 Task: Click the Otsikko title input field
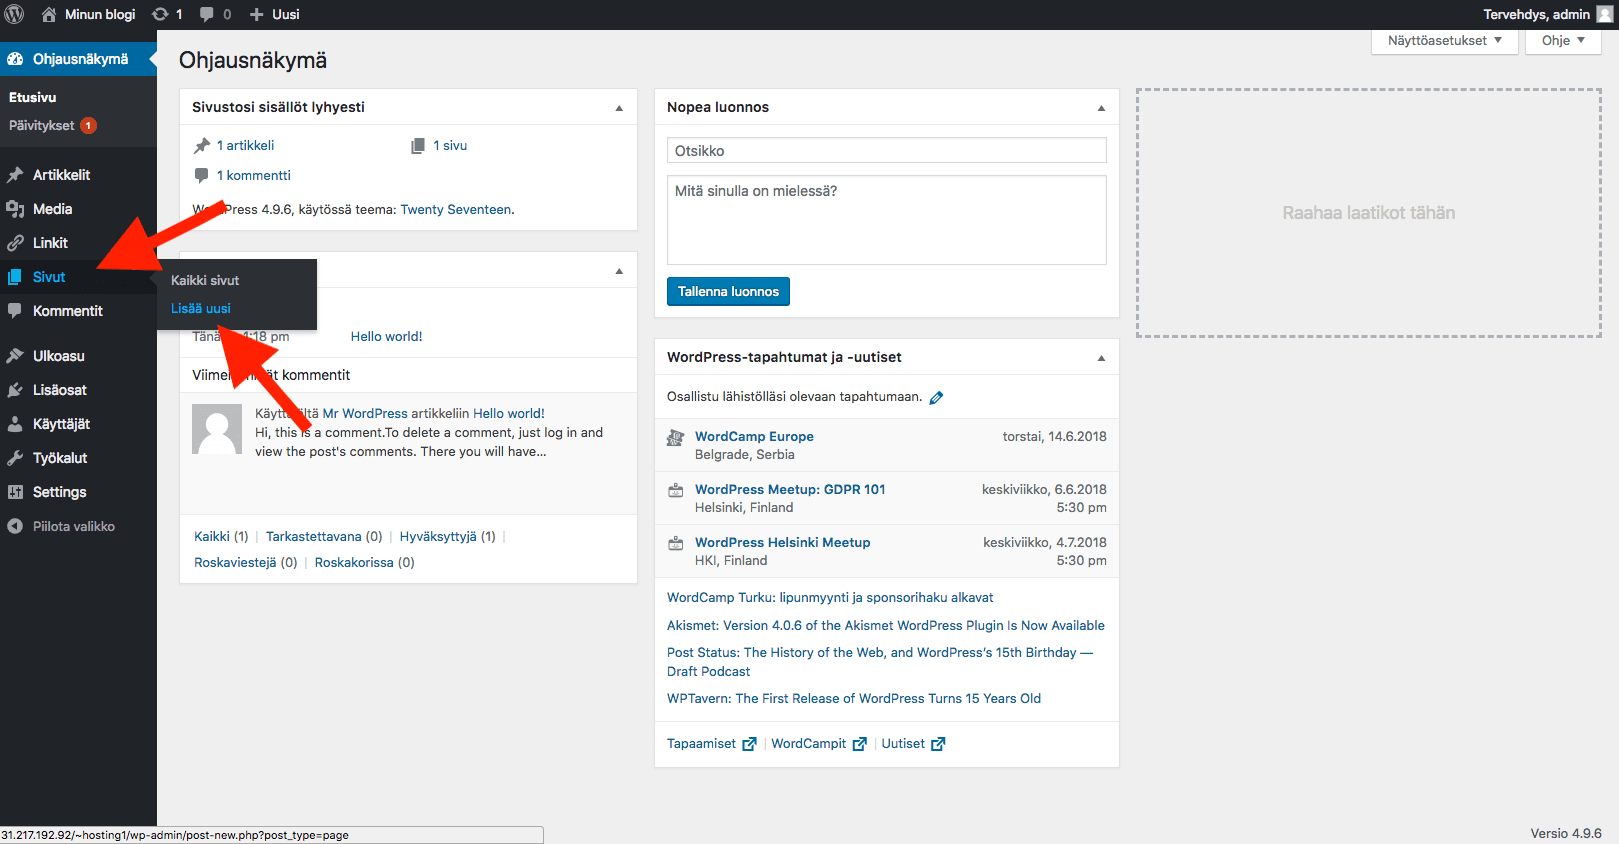887,150
